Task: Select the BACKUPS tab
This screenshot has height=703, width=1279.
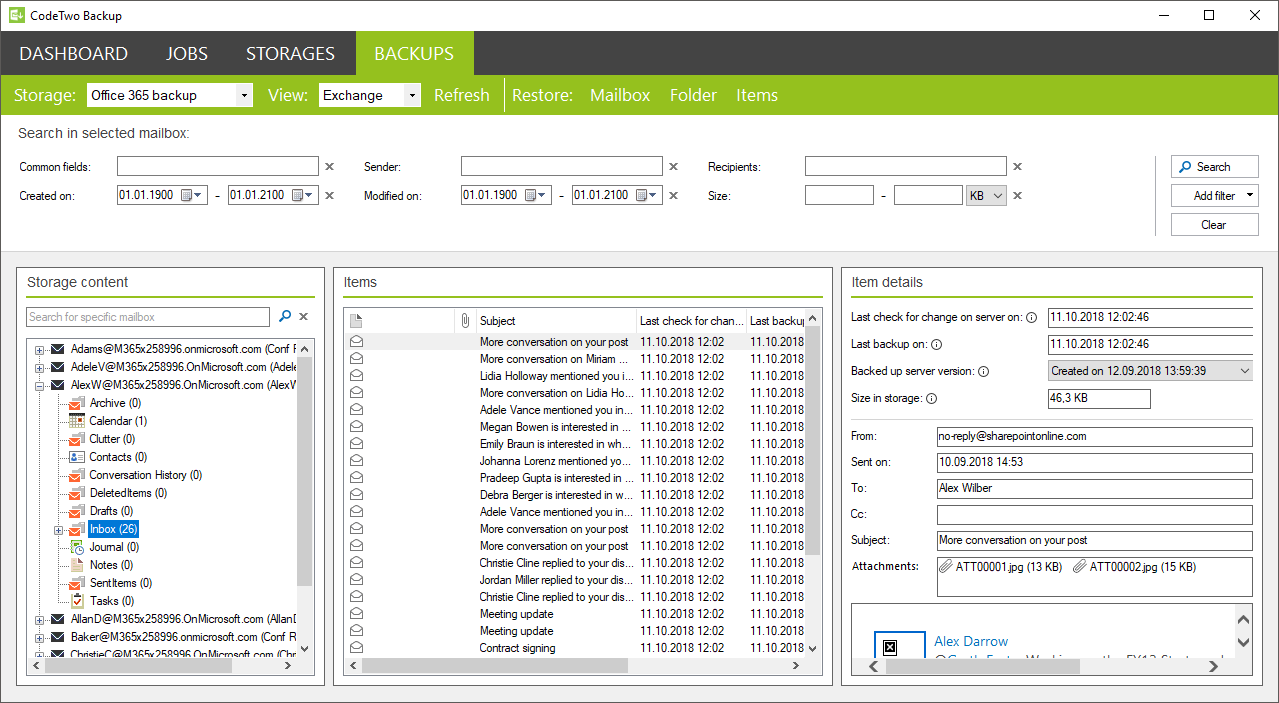Action: 414,54
